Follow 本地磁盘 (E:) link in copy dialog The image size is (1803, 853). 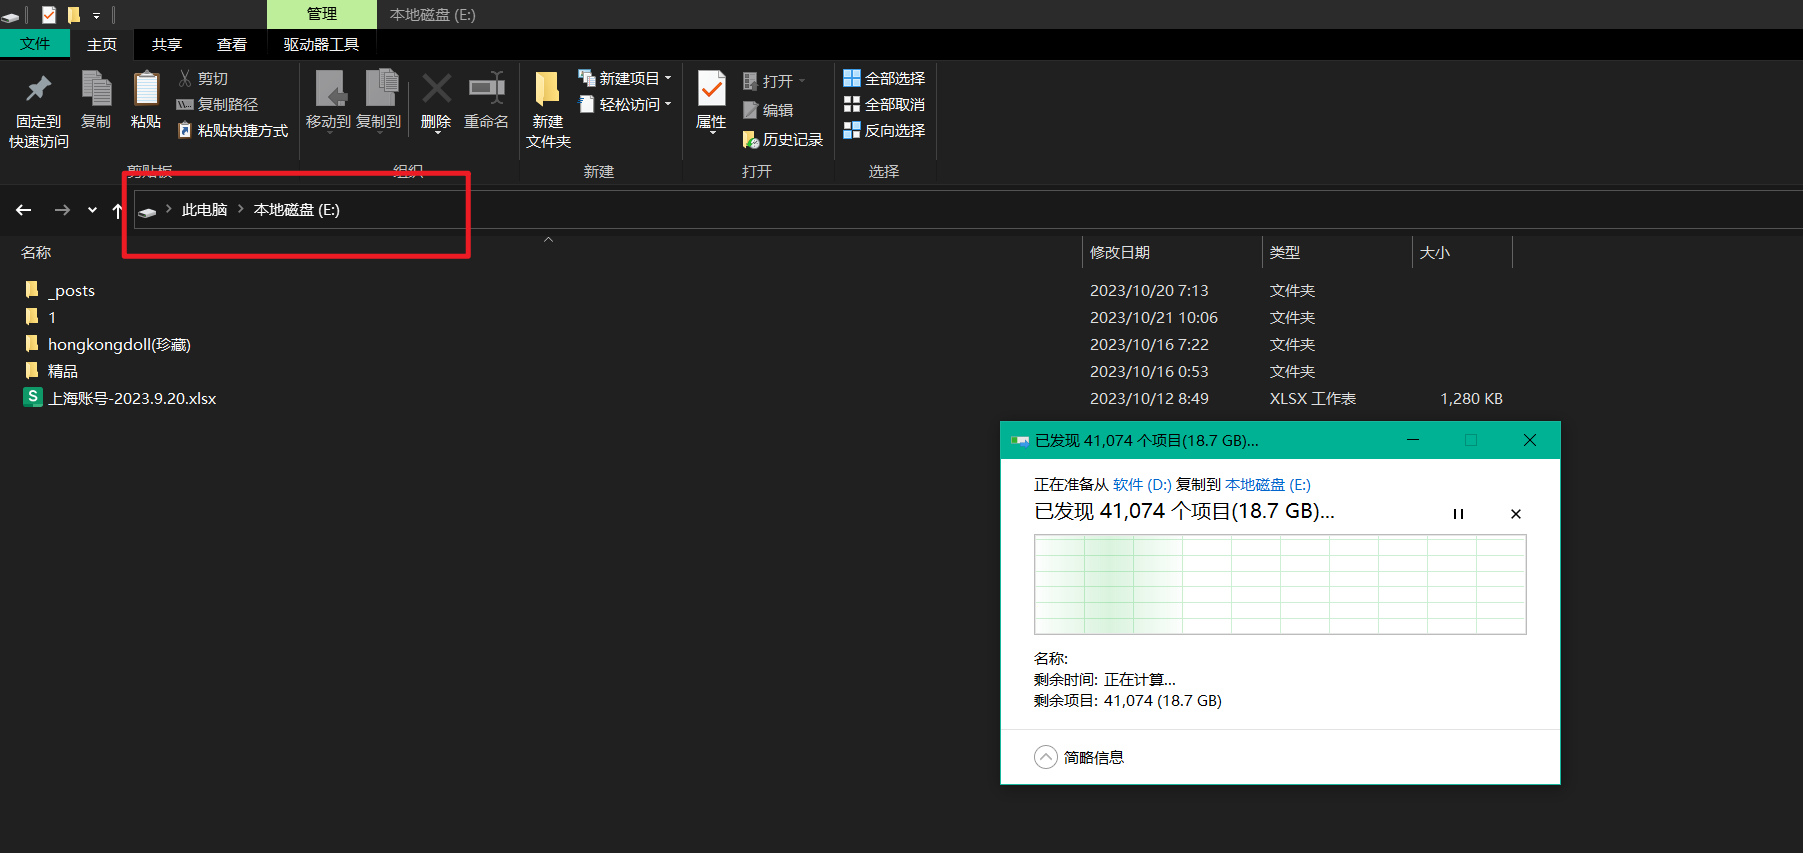pyautogui.click(x=1268, y=485)
